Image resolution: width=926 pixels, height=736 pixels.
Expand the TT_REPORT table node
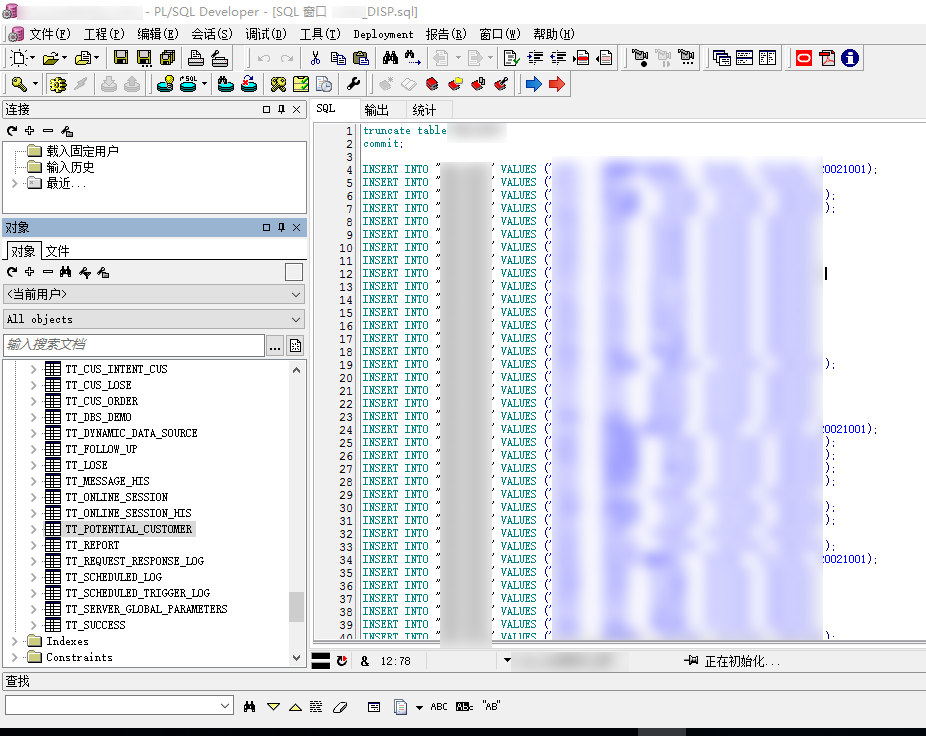tap(34, 545)
